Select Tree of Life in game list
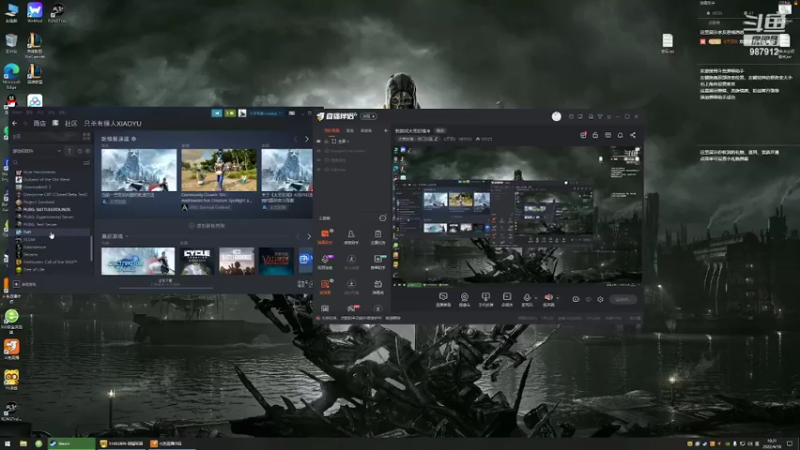The image size is (800, 450). coord(34,269)
